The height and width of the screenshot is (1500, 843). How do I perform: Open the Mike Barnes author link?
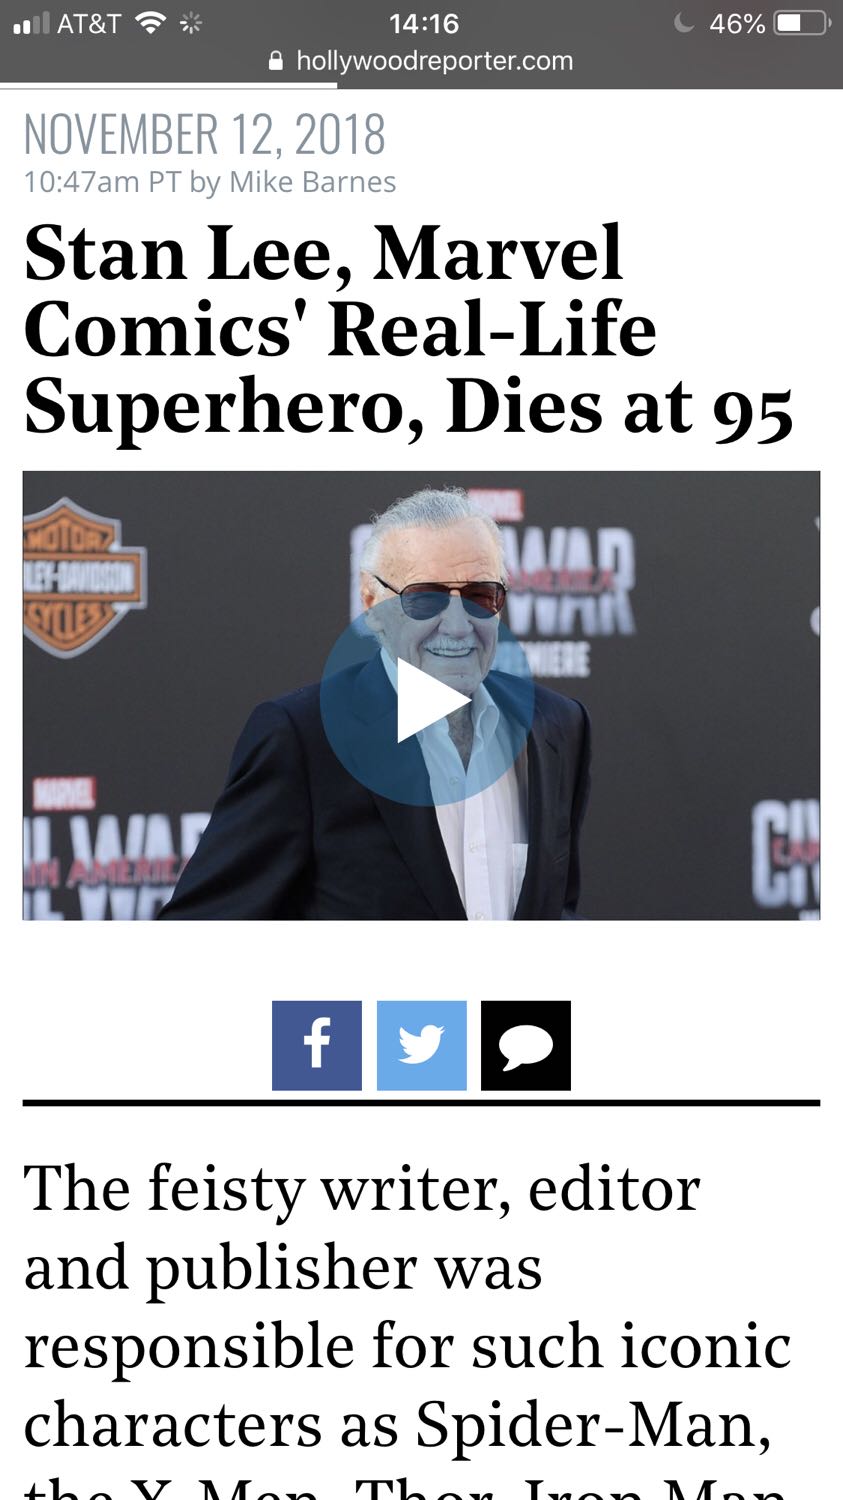coord(312,182)
